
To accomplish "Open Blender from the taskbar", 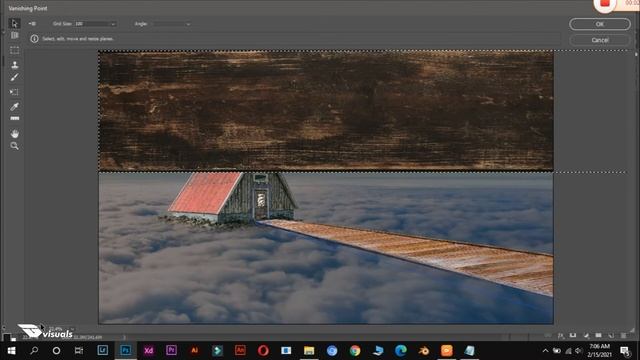I will (424, 351).
